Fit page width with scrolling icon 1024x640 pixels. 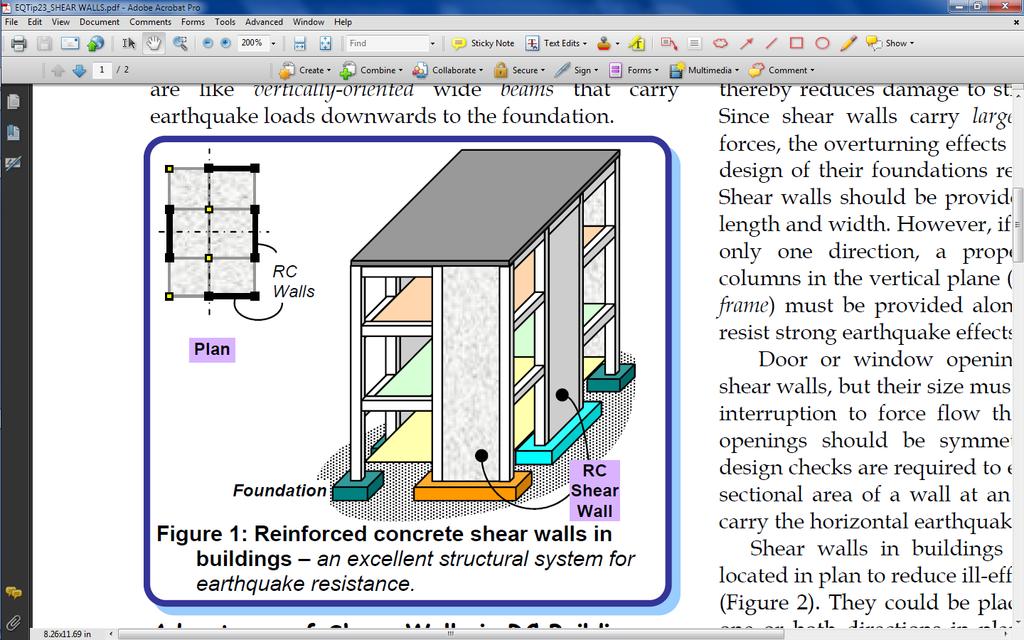pyautogui.click(x=299, y=44)
